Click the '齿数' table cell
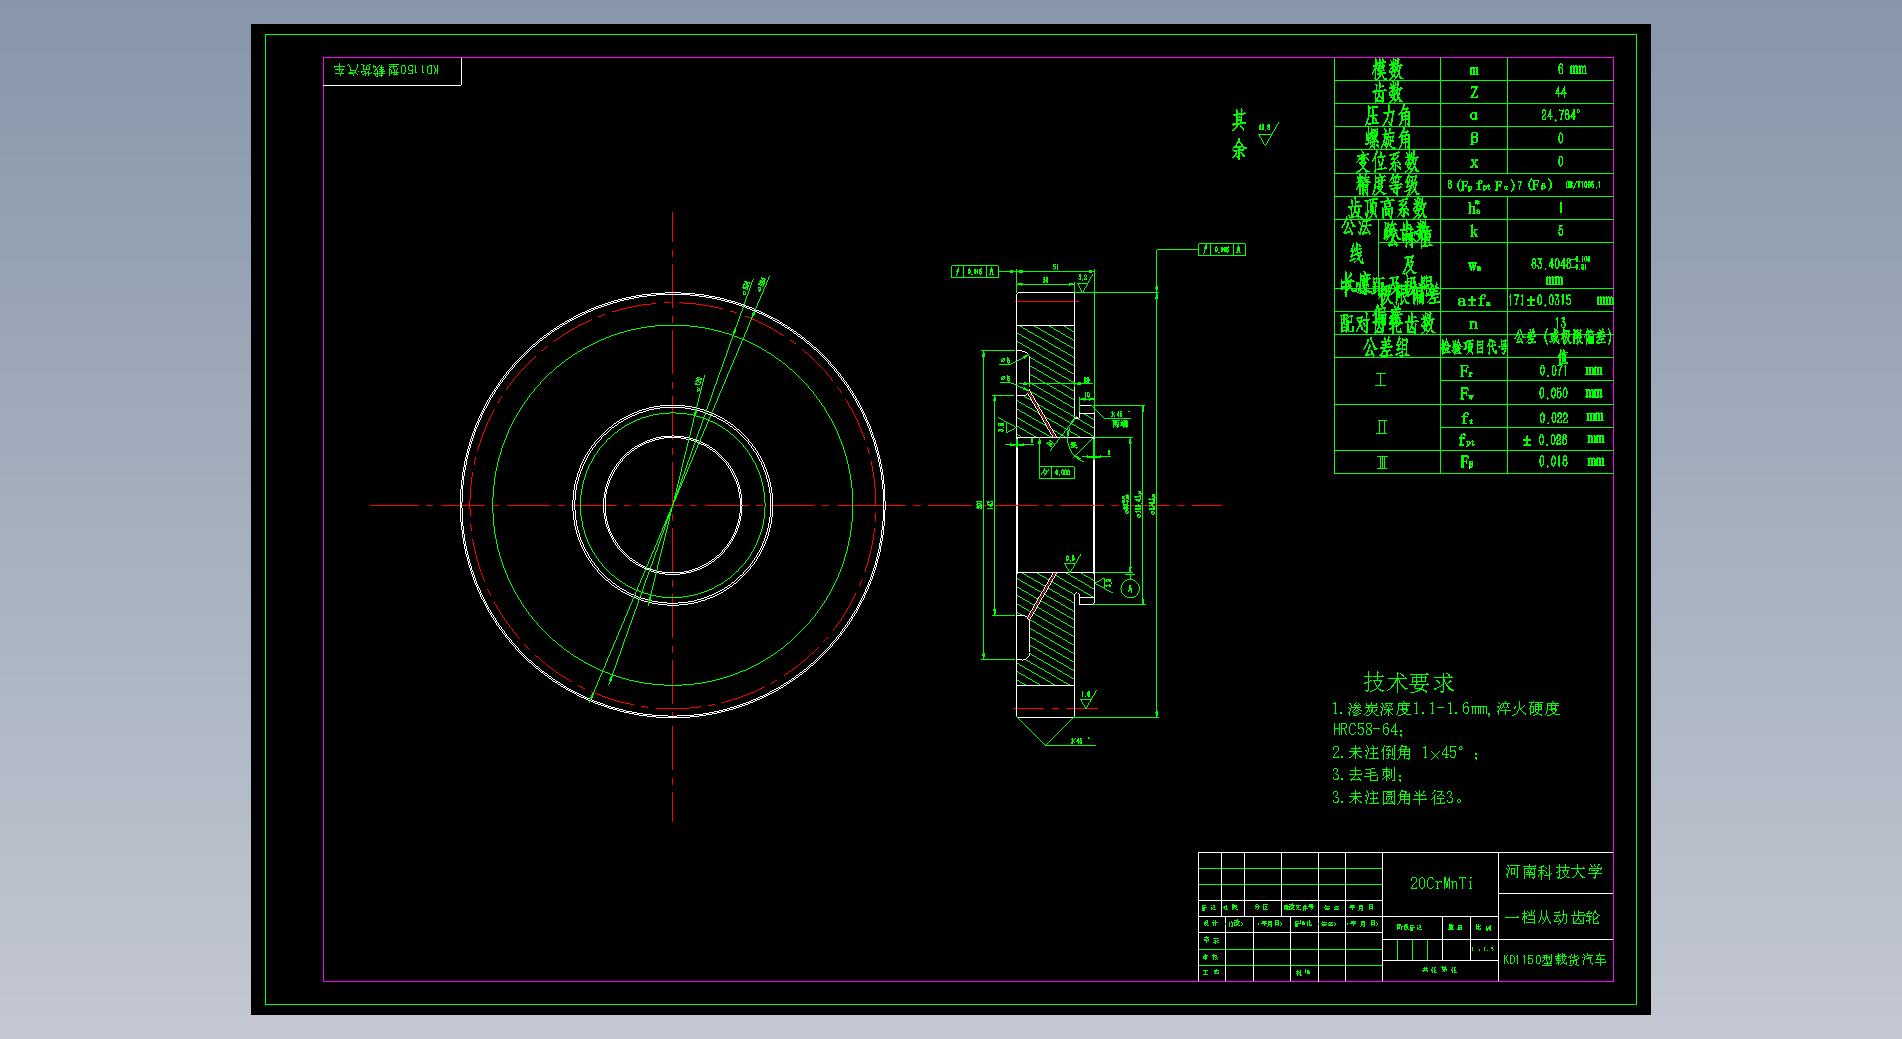 (x=1387, y=93)
